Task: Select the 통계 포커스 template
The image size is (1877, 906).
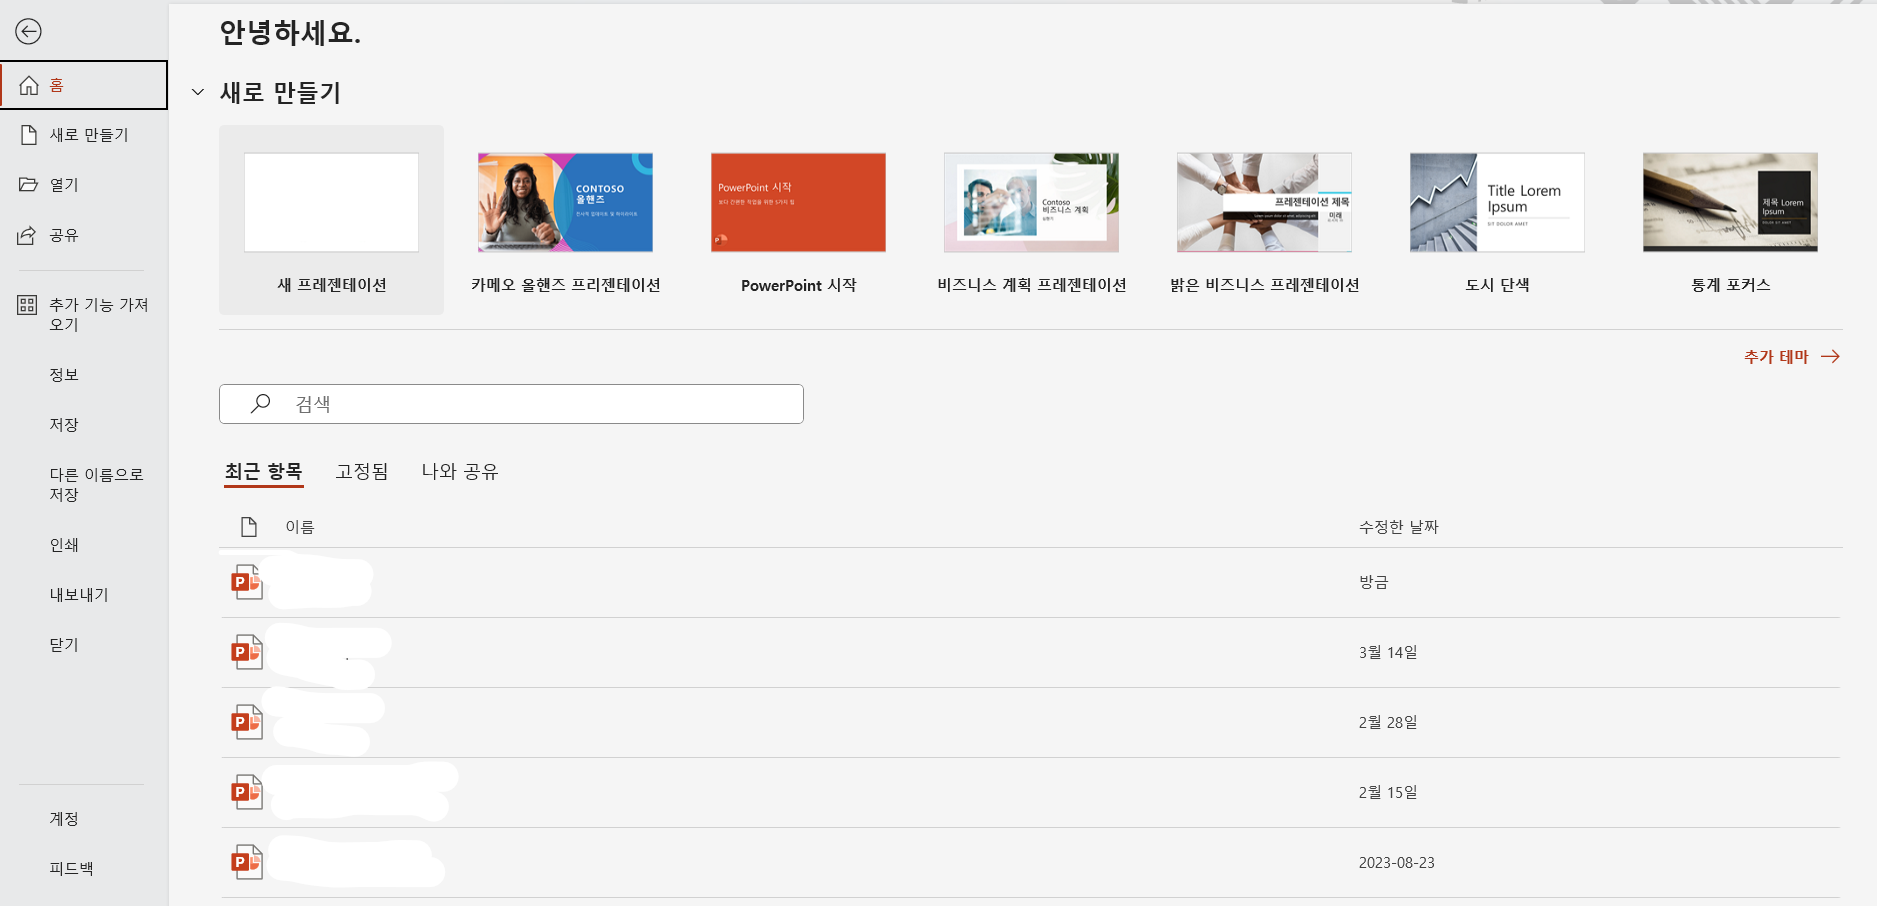Action: pos(1730,220)
